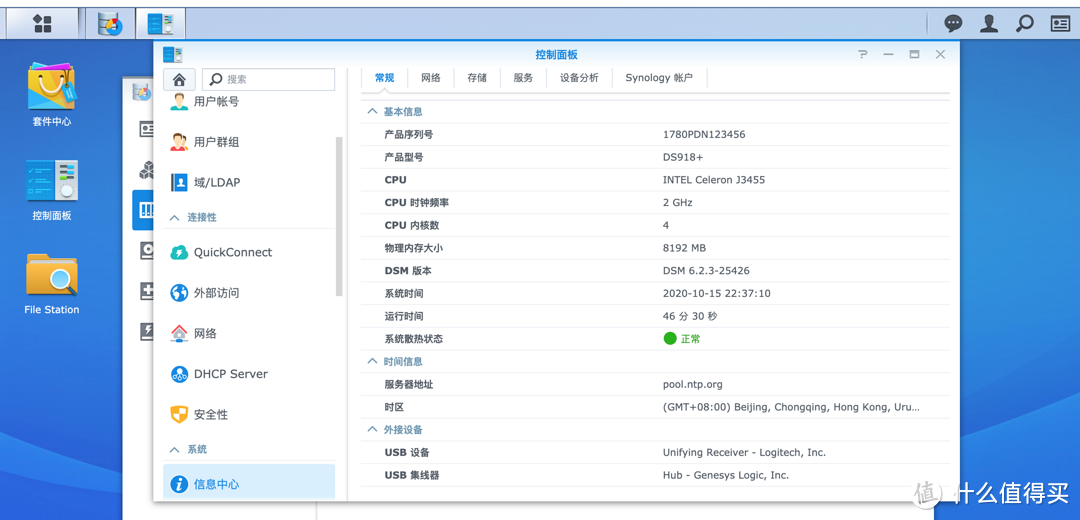Switch to the Network (网络) tab
Screen dimensions: 1080x520
[x=430, y=78]
